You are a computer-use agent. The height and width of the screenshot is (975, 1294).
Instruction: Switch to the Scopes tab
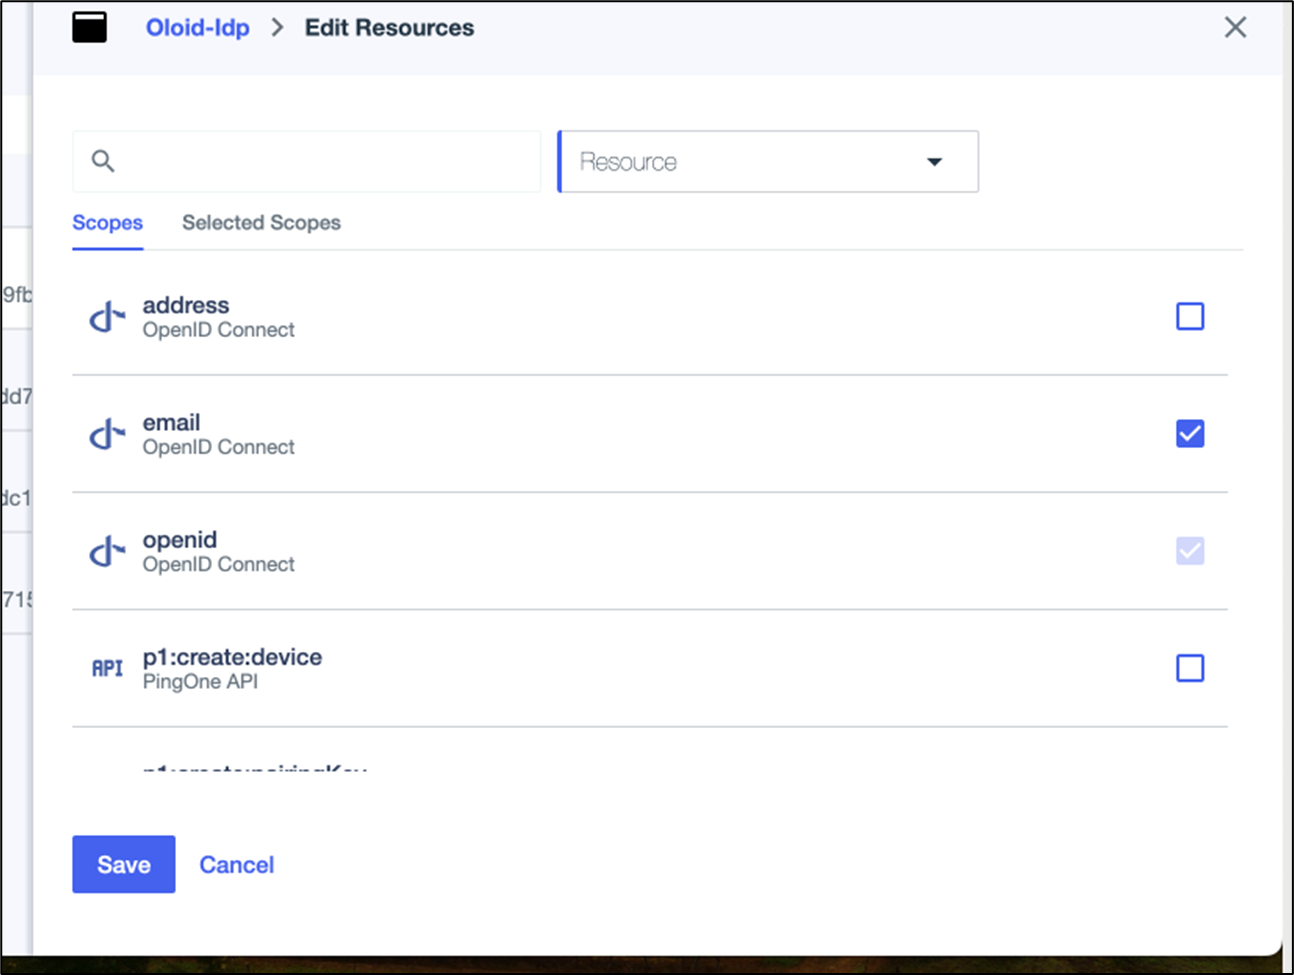point(107,223)
